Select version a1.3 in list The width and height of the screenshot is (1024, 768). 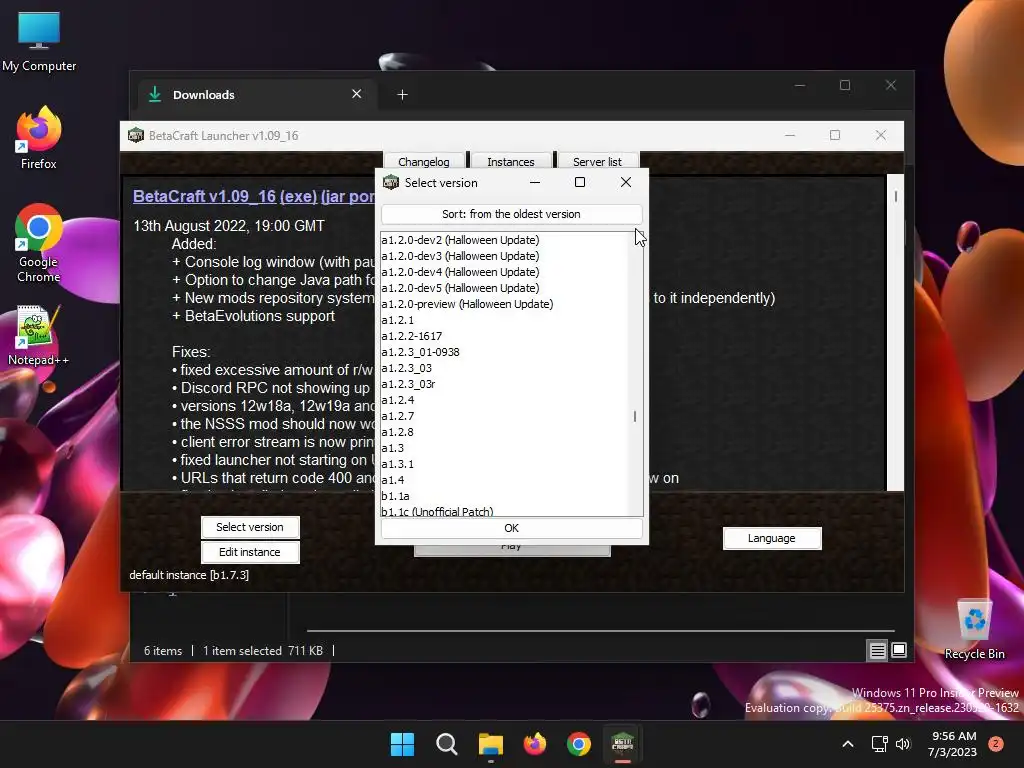click(505, 448)
